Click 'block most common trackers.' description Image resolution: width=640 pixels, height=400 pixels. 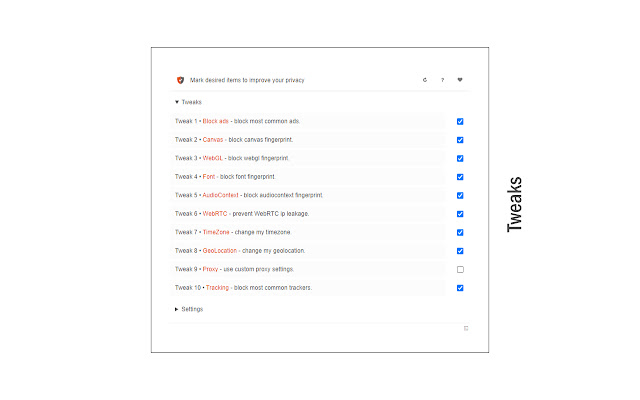click(273, 288)
